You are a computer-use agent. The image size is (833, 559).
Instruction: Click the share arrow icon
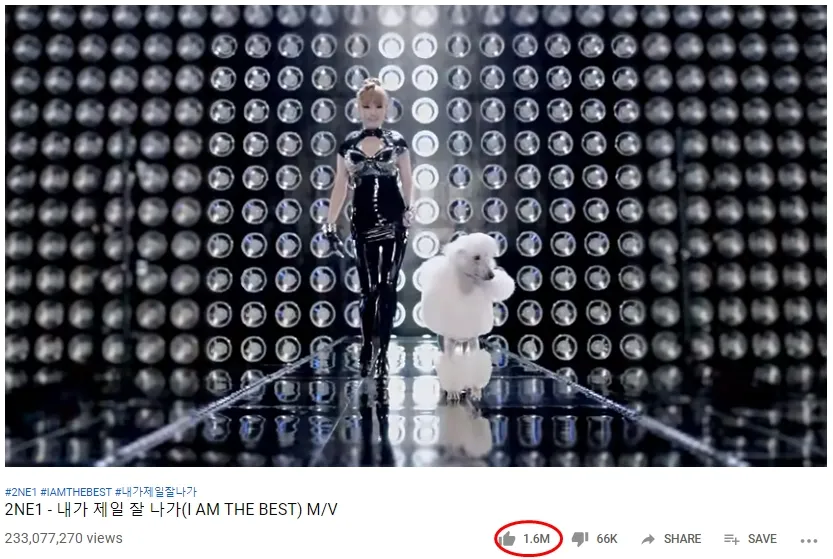pyautogui.click(x=648, y=539)
